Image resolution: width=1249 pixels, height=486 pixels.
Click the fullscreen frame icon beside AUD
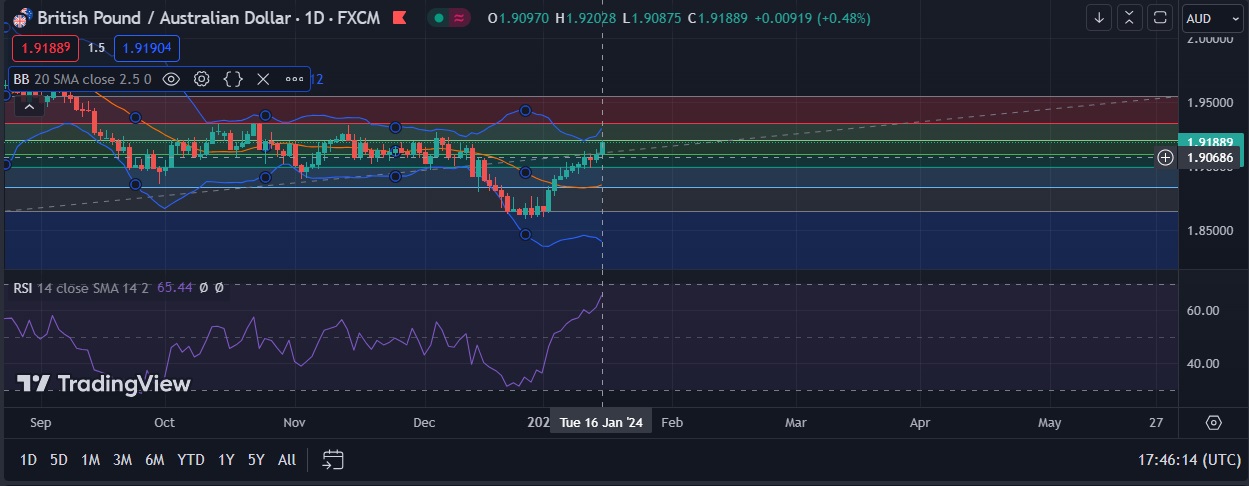pyautogui.click(x=1160, y=18)
